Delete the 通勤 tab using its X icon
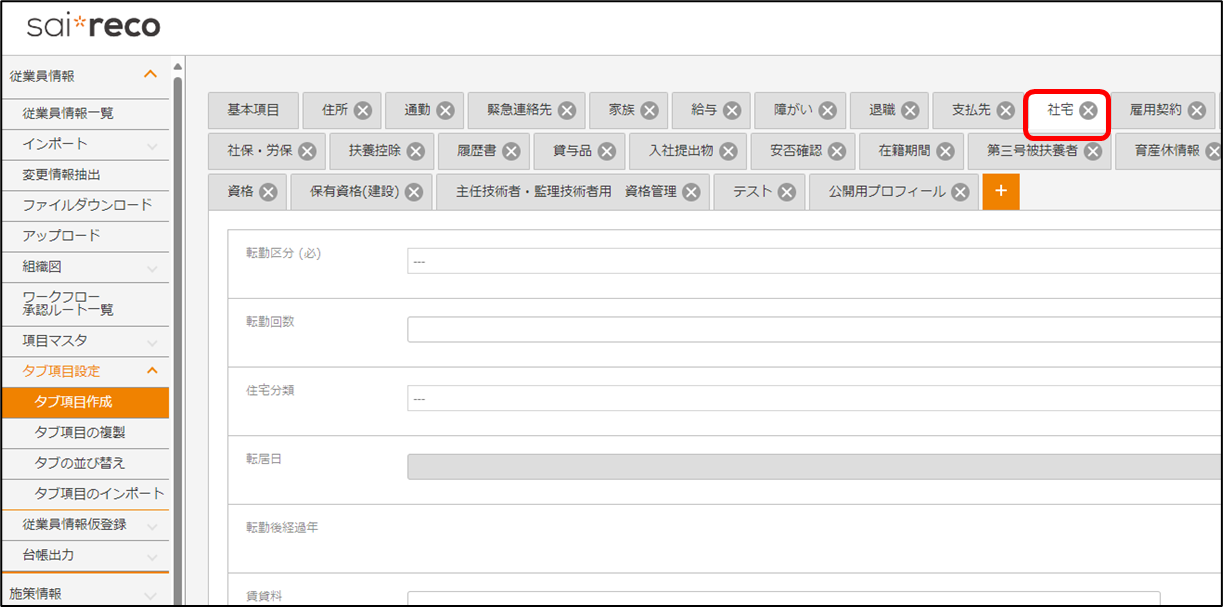 445,111
